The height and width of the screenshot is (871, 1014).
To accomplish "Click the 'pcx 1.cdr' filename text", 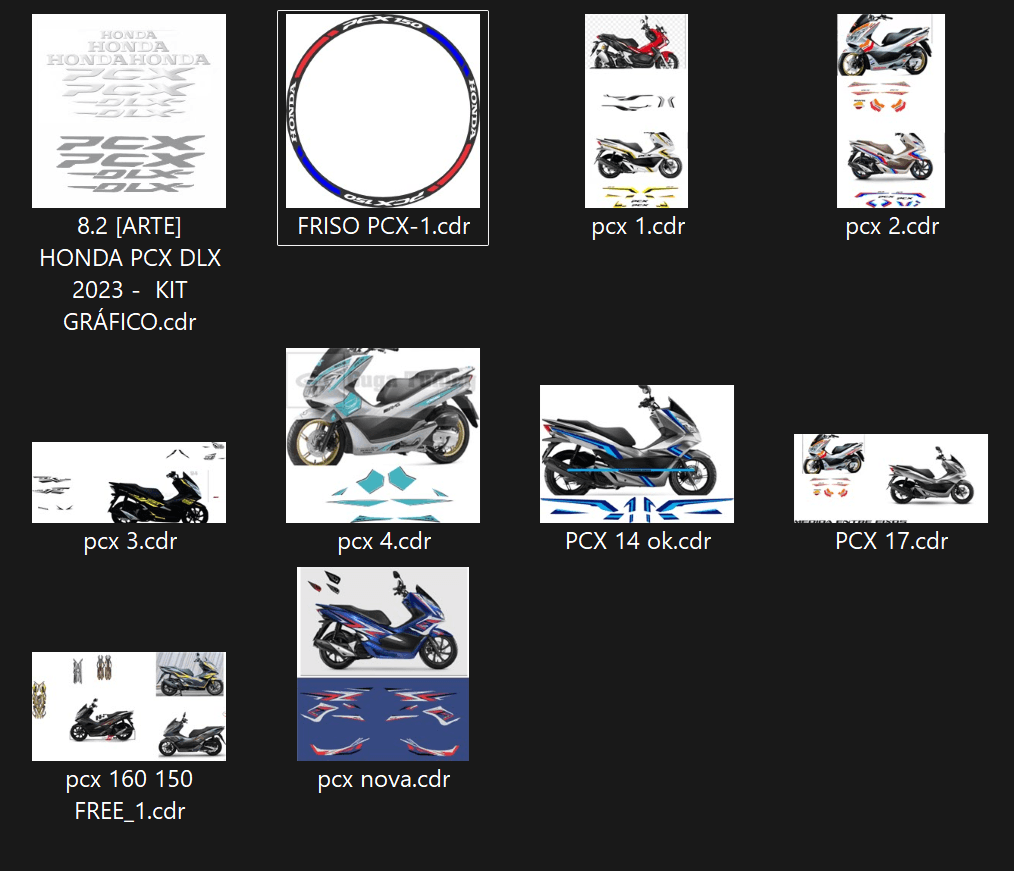I will pyautogui.click(x=637, y=227).
